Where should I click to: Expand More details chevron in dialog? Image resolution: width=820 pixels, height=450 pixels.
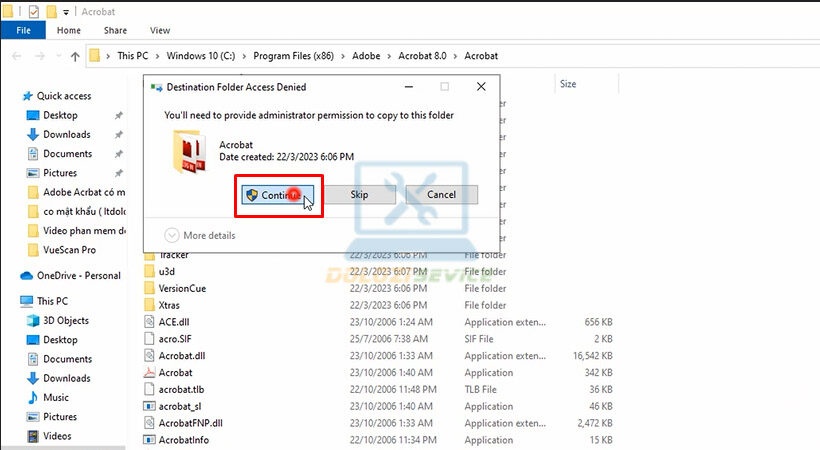[x=172, y=235]
